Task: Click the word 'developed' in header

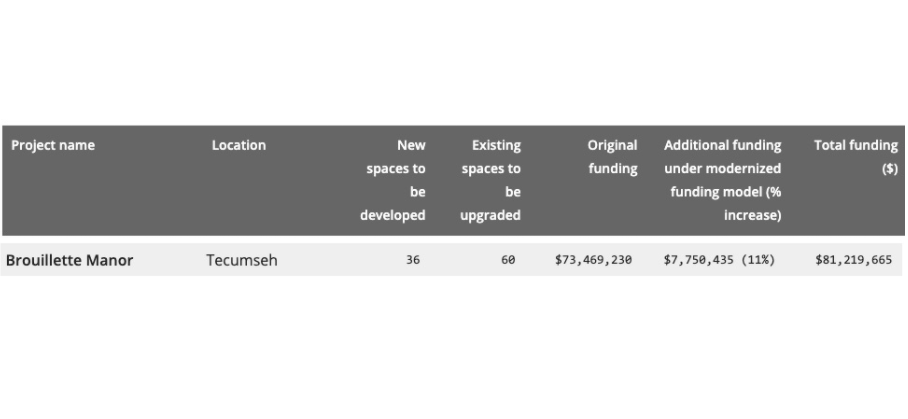Action: [x=393, y=215]
